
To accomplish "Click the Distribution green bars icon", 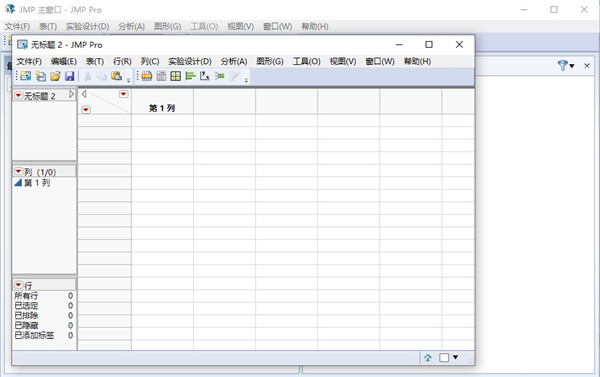I will point(190,76).
